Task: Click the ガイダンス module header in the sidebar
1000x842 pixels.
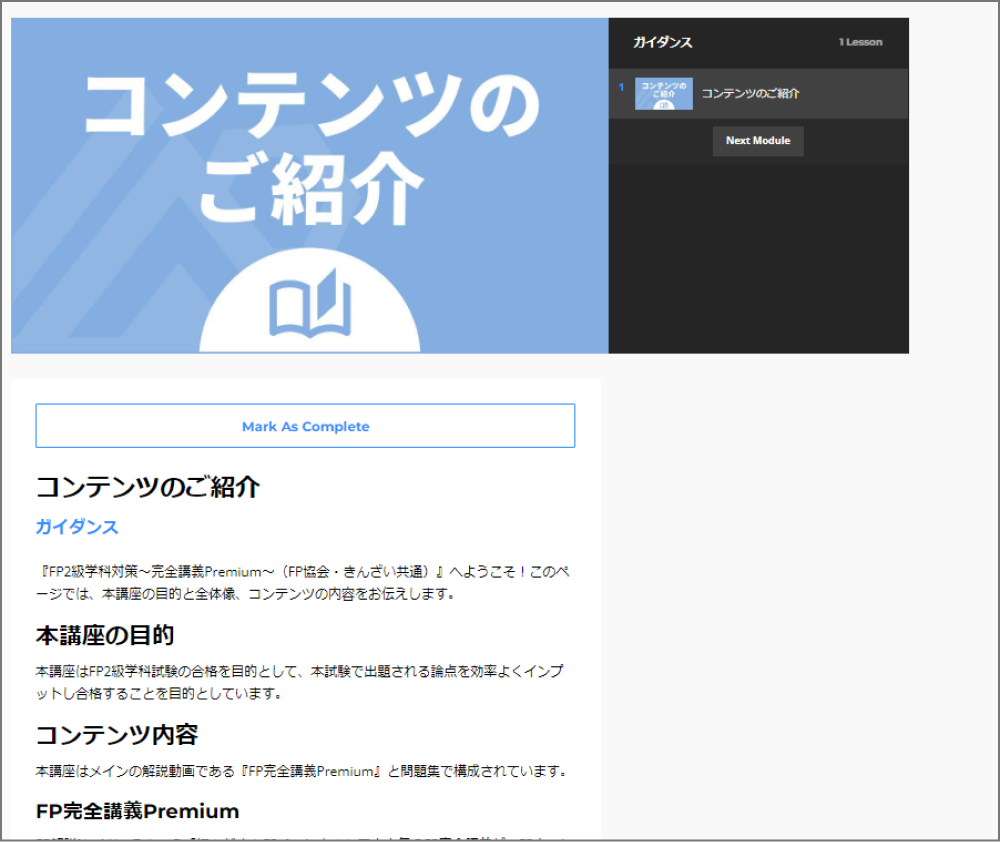Action: pos(662,42)
